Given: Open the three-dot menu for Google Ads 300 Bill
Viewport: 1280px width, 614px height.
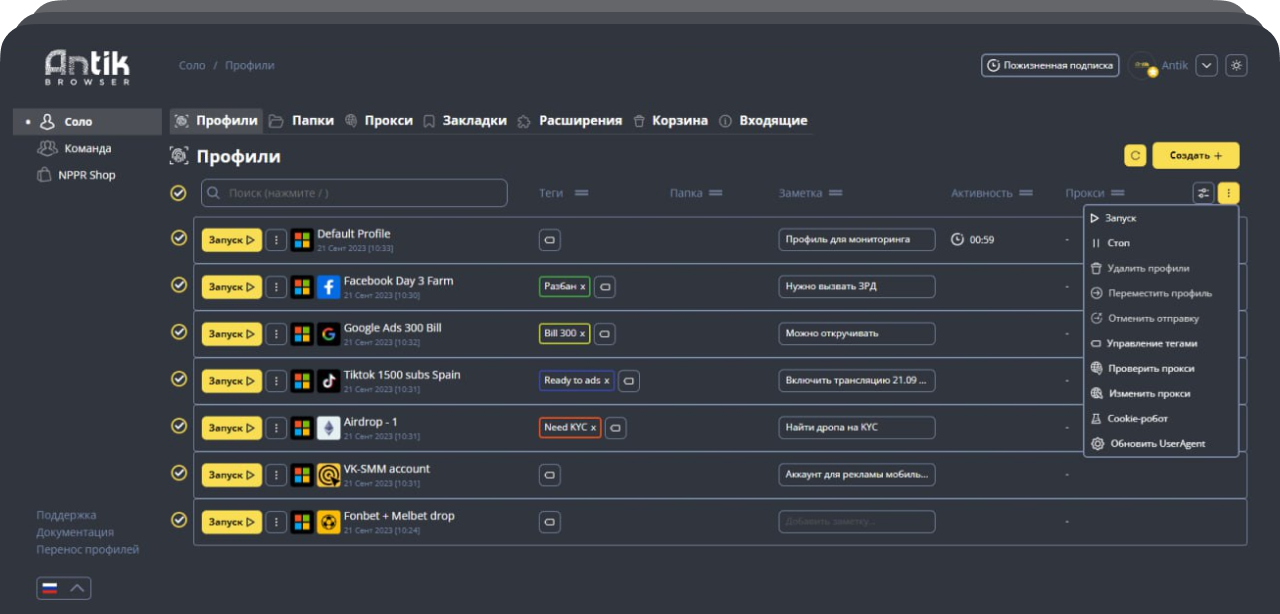Looking at the screenshot, I should [x=276, y=334].
